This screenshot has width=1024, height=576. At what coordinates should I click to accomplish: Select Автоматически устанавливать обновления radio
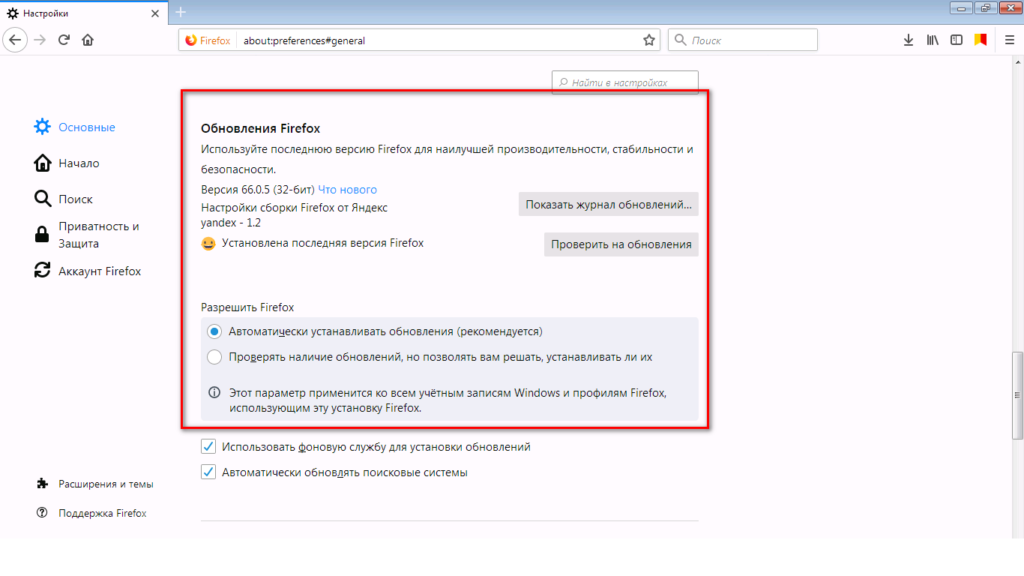tap(214, 331)
